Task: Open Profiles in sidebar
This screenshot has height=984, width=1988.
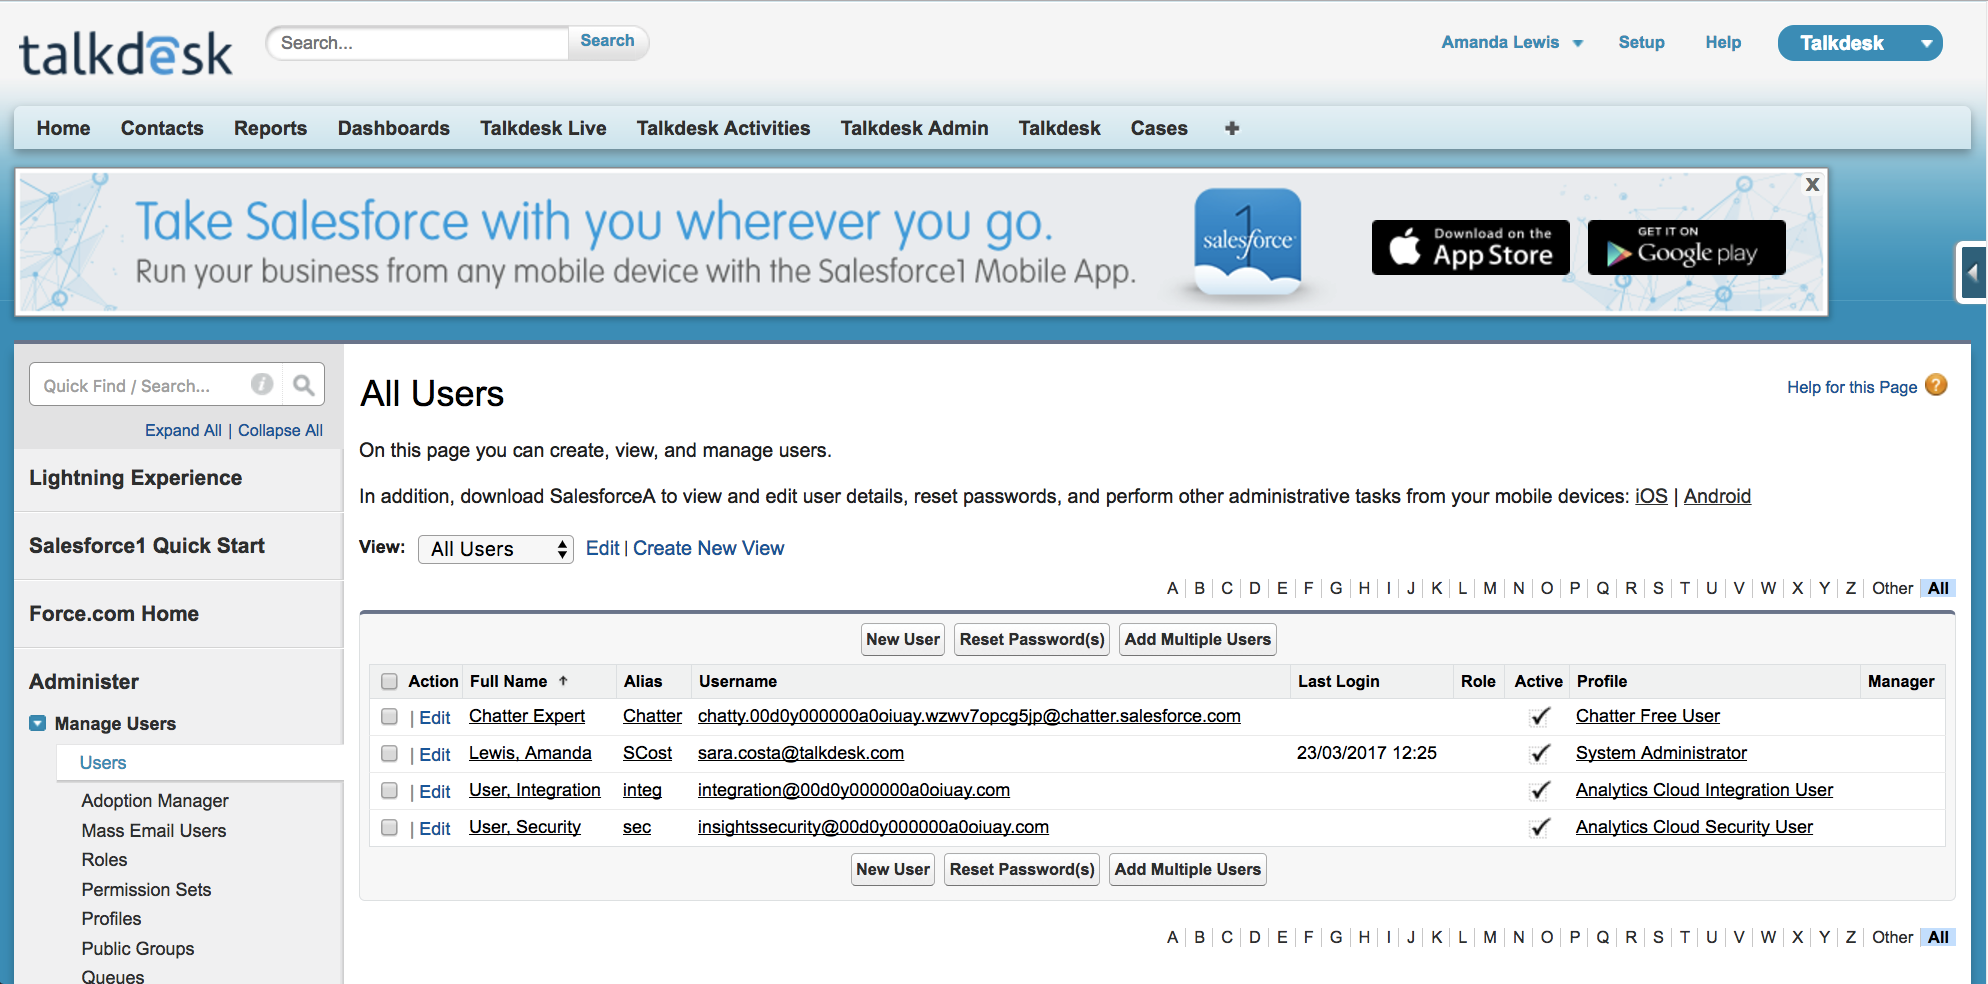Action: tap(111, 919)
